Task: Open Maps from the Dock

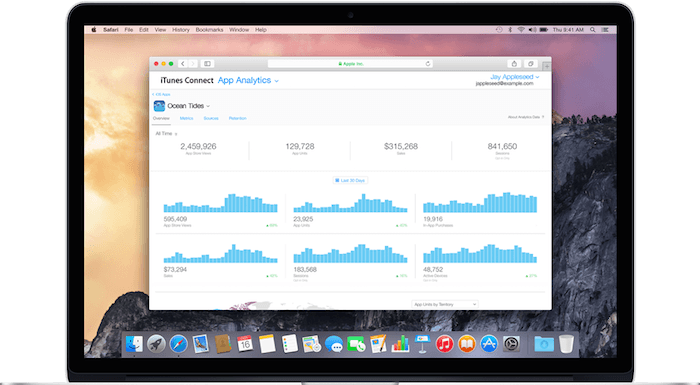Action: point(311,344)
